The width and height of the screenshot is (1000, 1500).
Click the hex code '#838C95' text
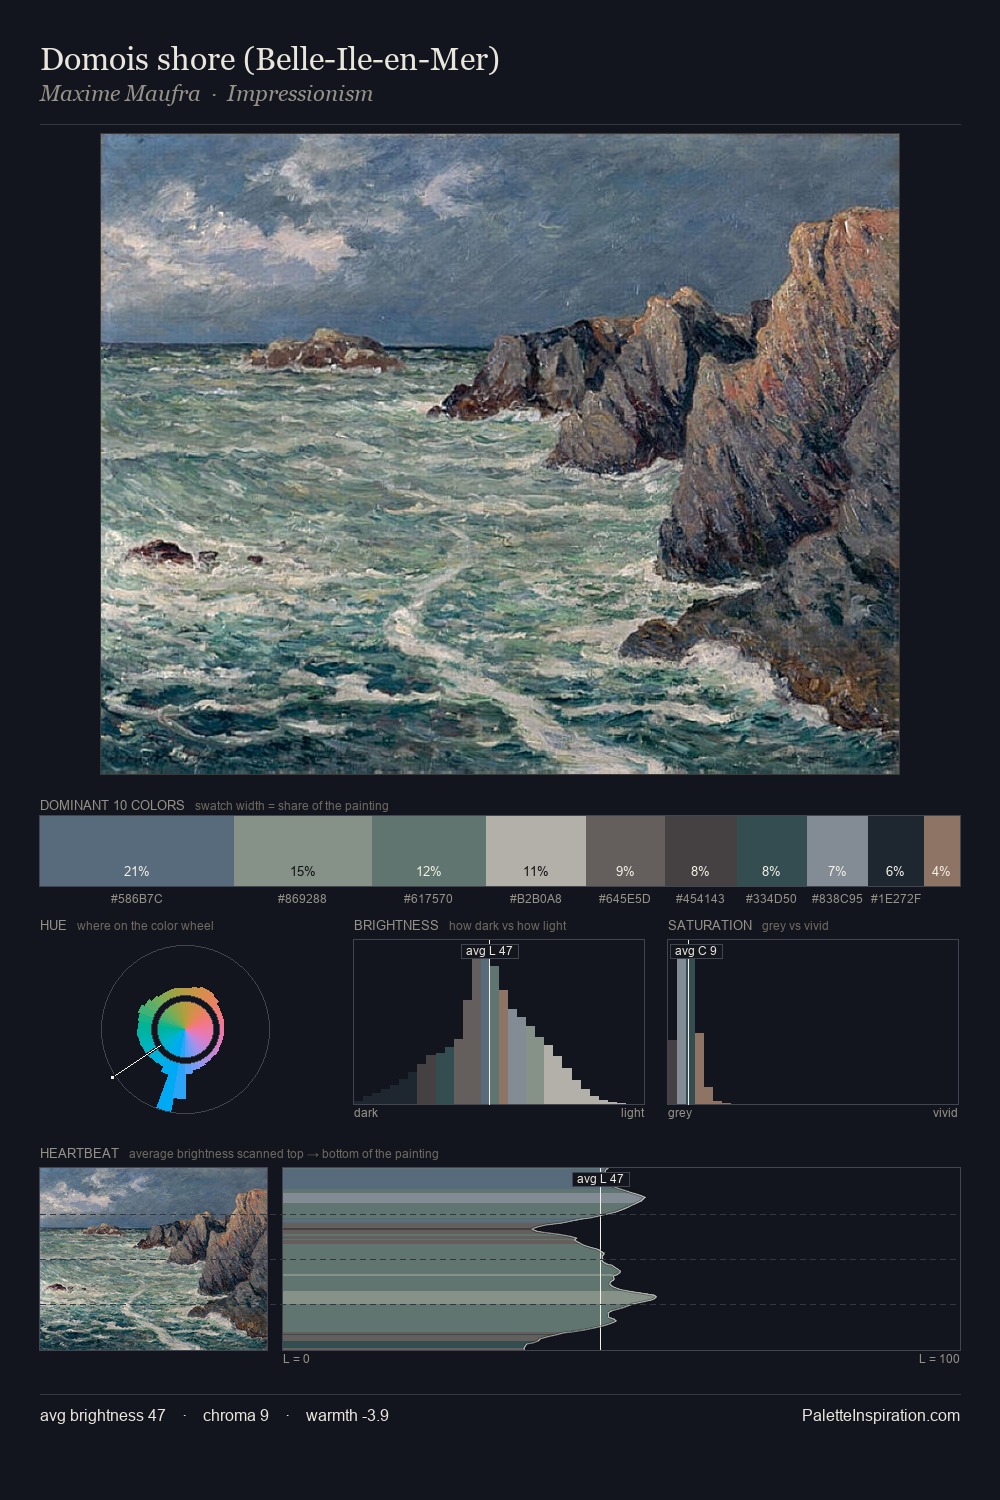pos(837,899)
